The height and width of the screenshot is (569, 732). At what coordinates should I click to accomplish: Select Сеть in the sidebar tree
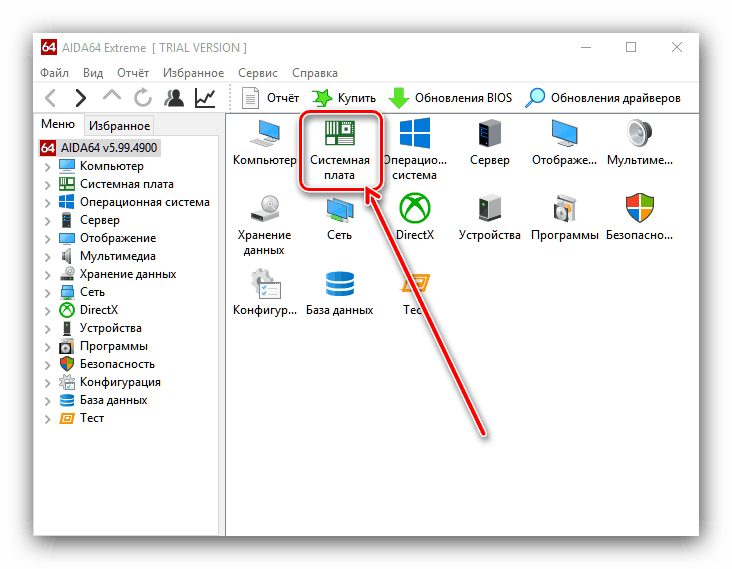pyautogui.click(x=82, y=292)
